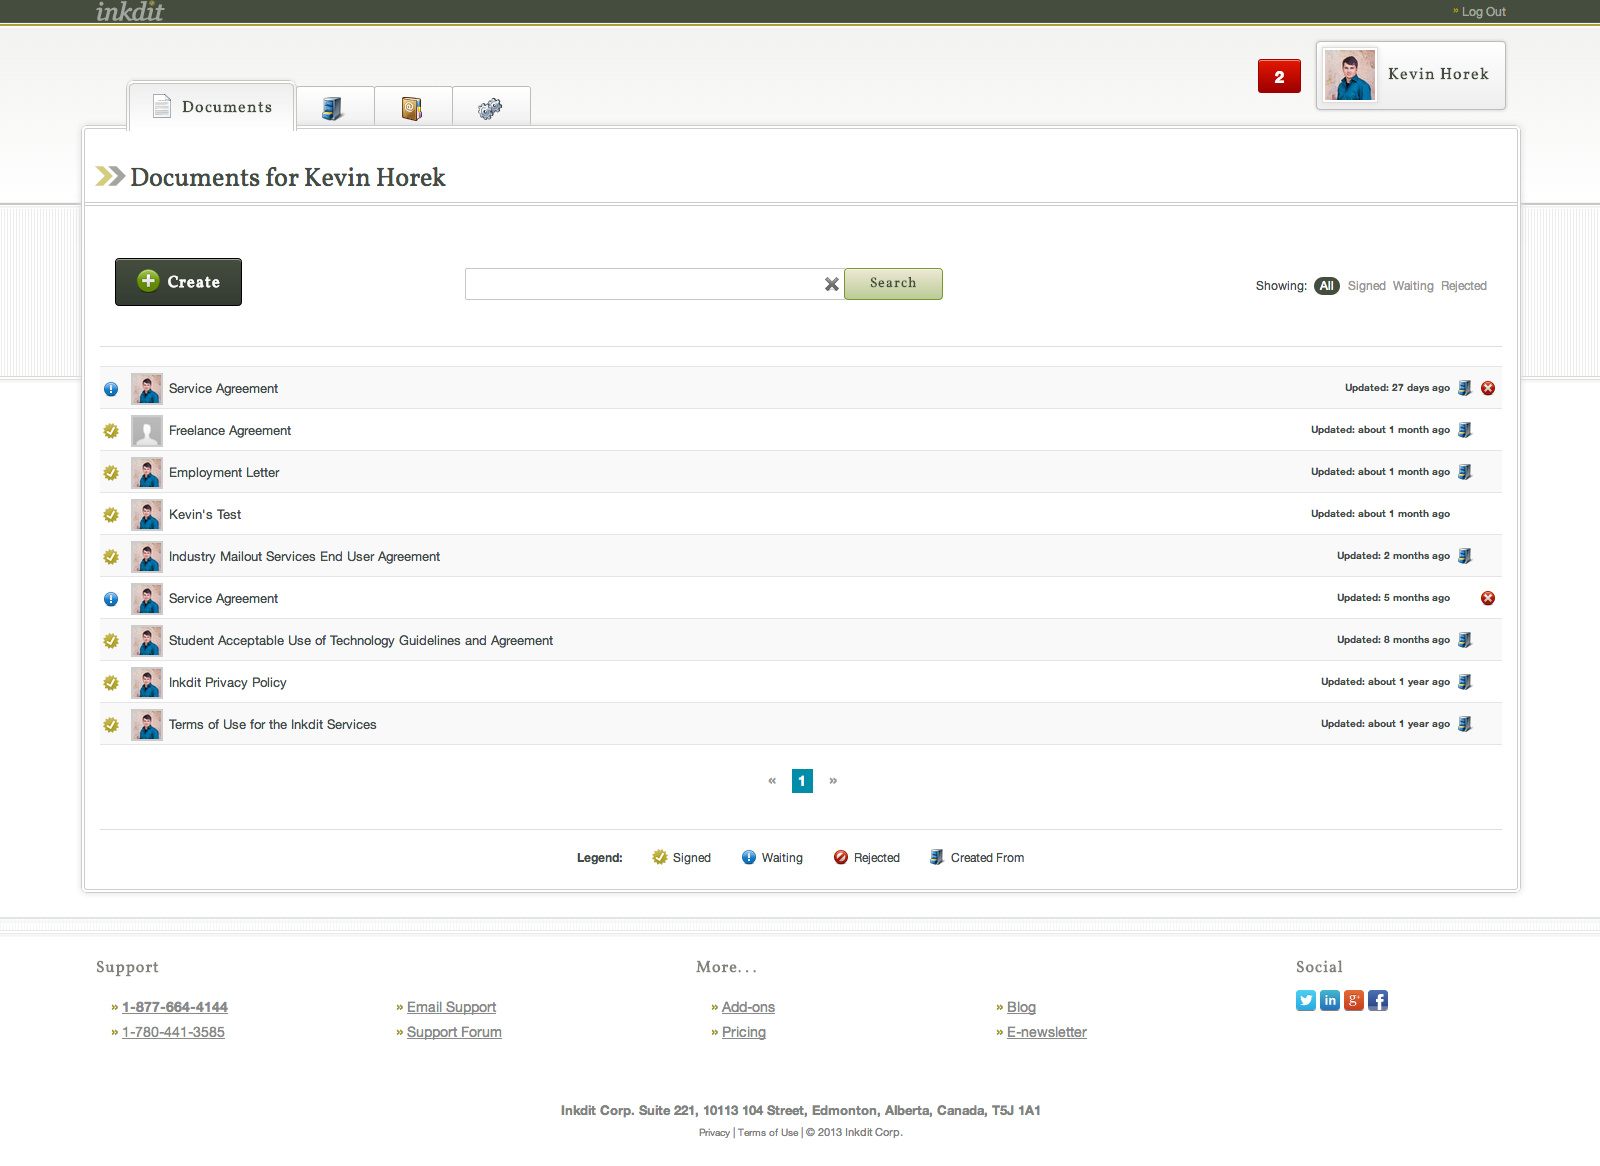The image size is (1600, 1166).
Task: Click phone number 1-780-441-3585
Action: tap(173, 1032)
